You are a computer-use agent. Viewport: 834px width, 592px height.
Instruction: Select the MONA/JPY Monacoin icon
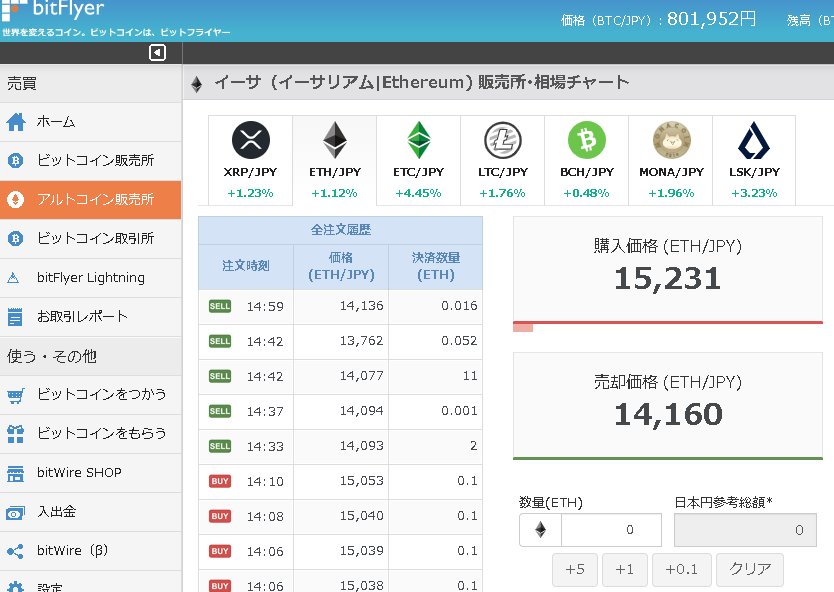click(x=671, y=140)
